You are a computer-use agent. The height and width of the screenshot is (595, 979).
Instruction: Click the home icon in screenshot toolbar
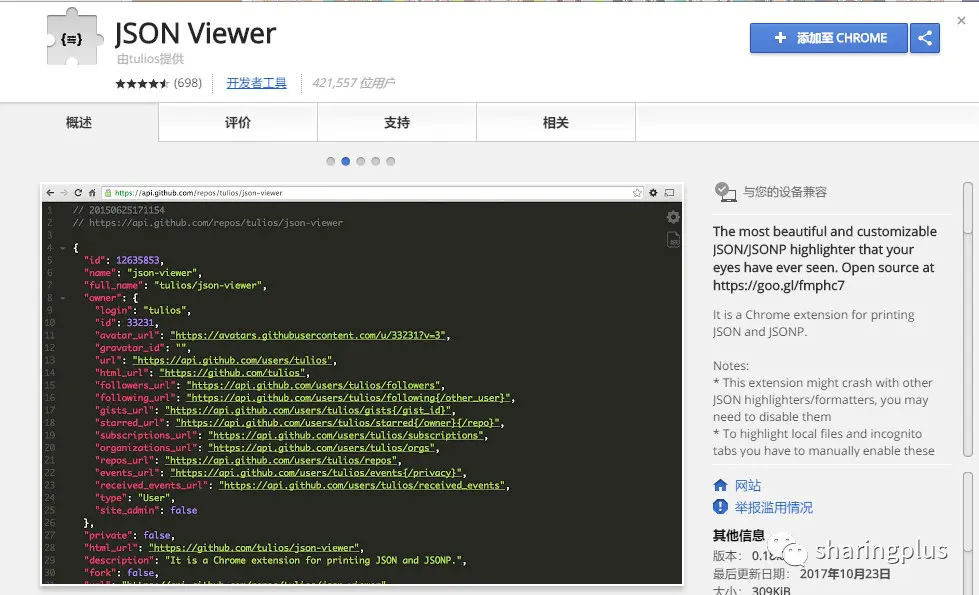tap(92, 193)
